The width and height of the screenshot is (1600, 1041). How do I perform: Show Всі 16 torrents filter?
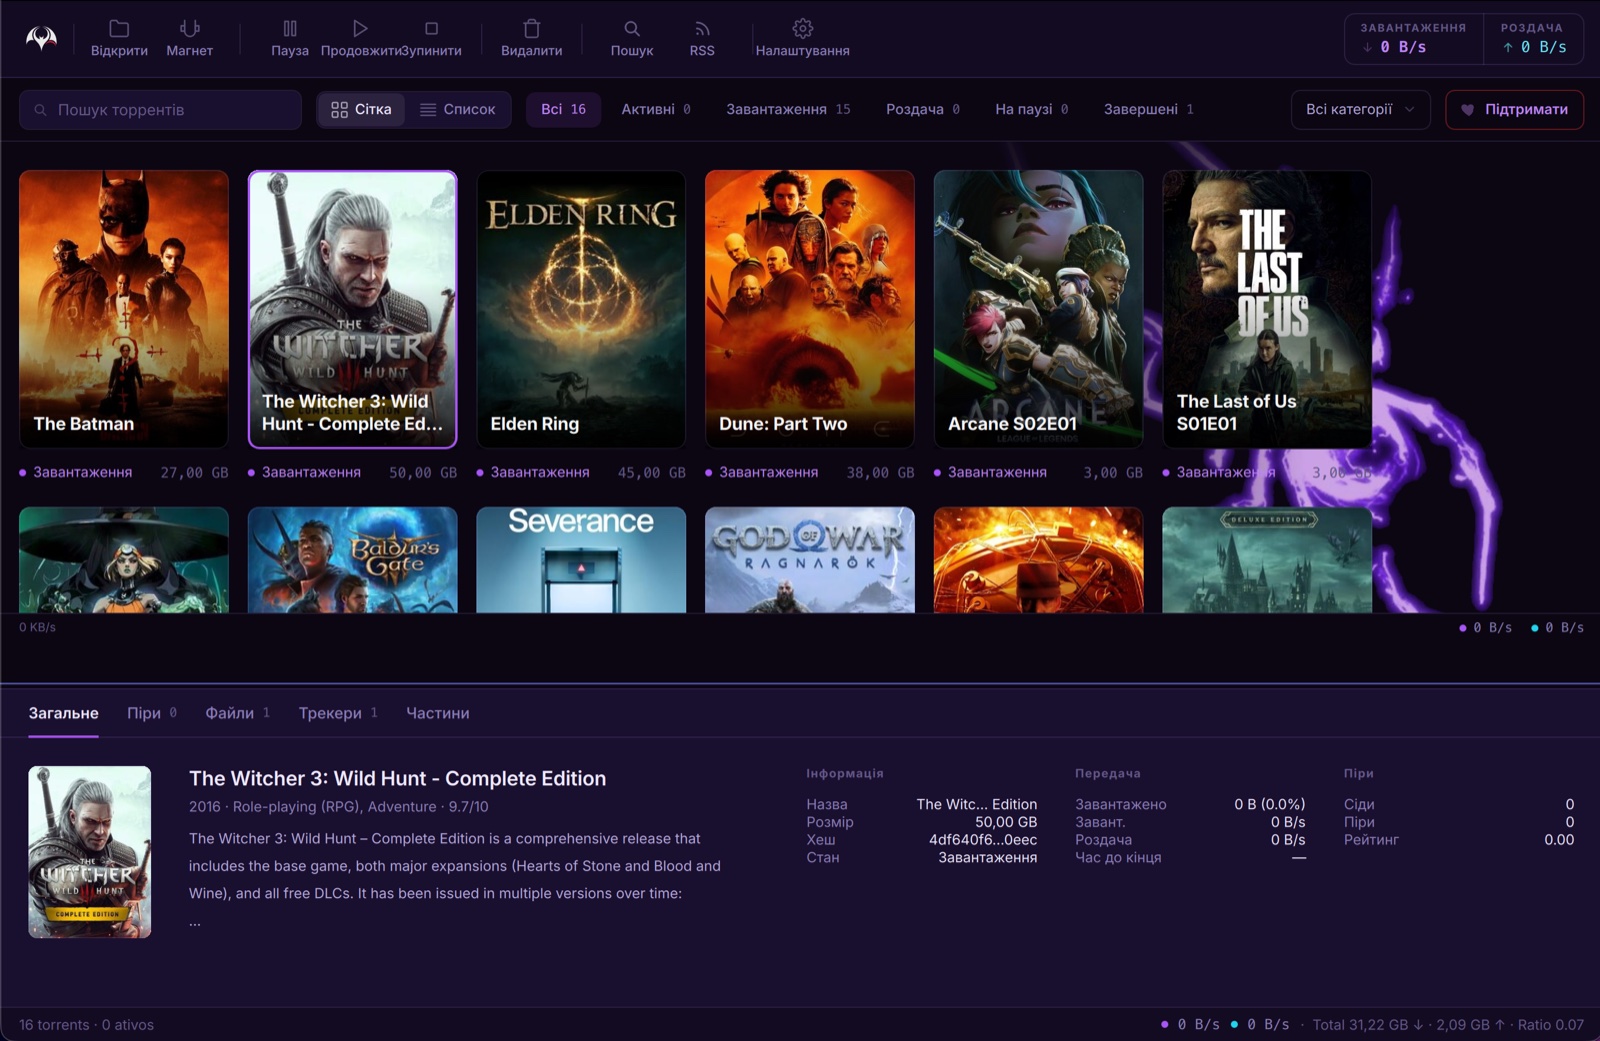563,109
